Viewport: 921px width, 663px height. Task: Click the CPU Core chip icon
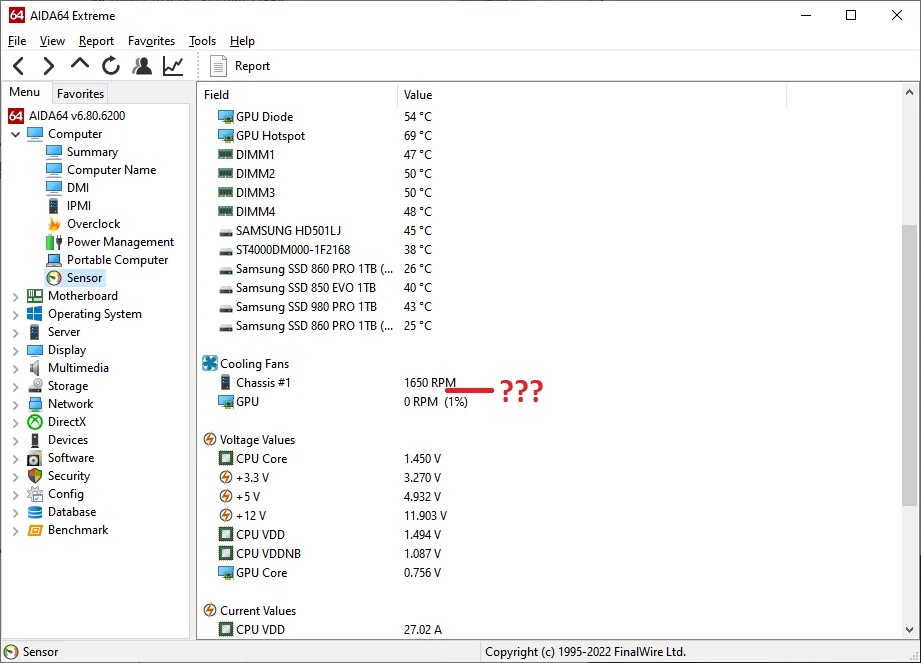tap(226, 458)
